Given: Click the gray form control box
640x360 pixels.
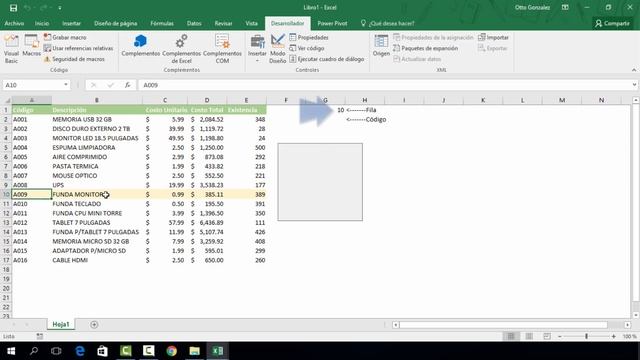Looking at the screenshot, I should (x=320, y=182).
